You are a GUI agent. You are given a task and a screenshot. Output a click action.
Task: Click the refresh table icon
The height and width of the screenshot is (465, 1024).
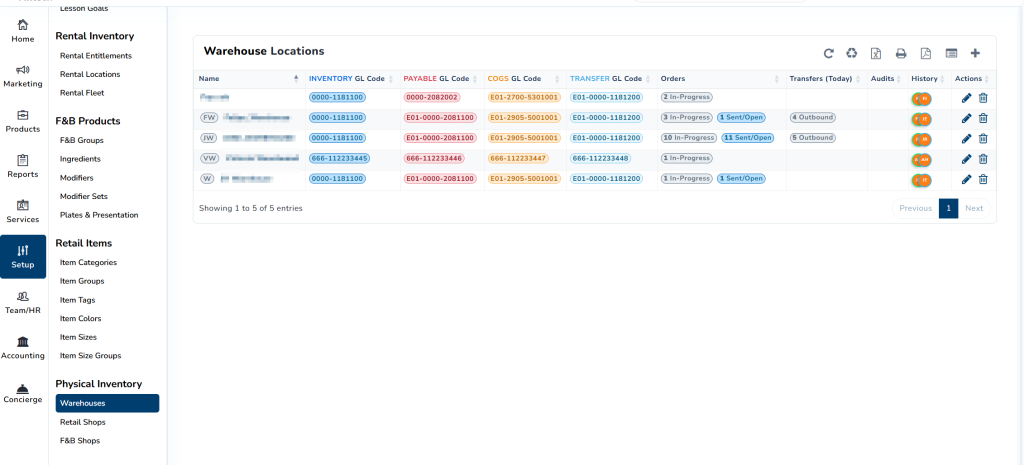point(828,53)
